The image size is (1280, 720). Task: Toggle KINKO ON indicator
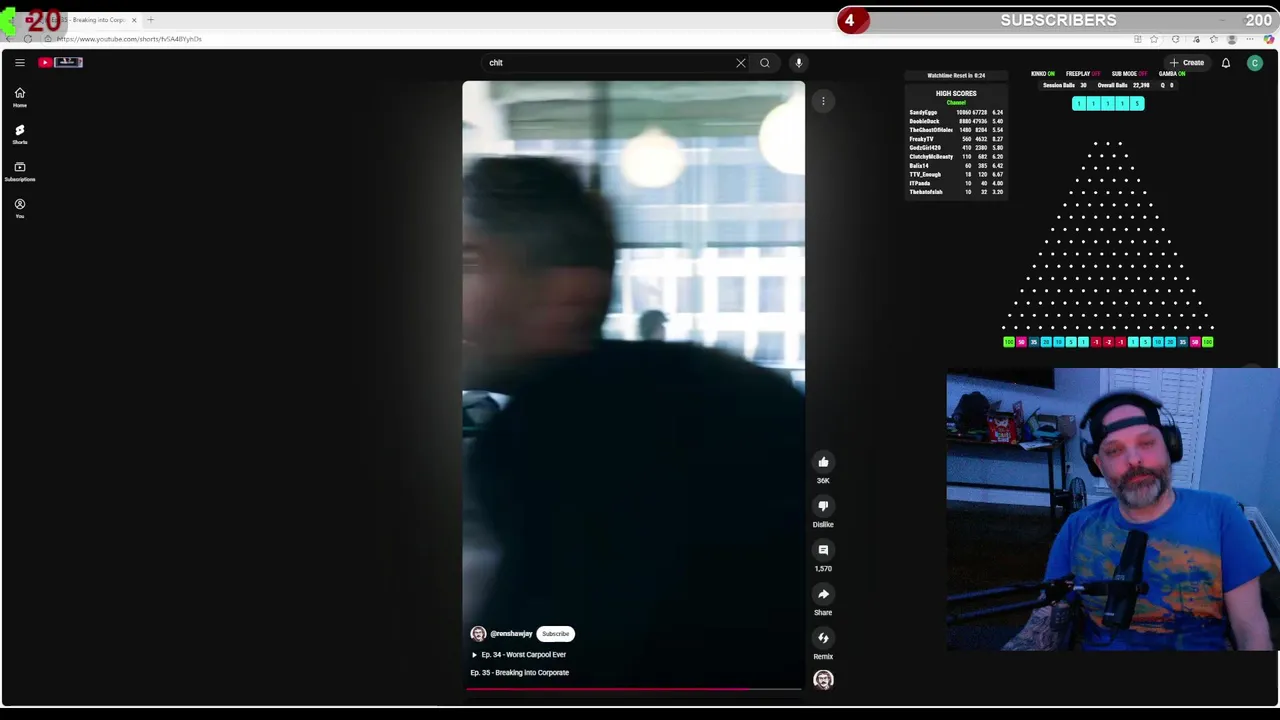coord(1042,74)
